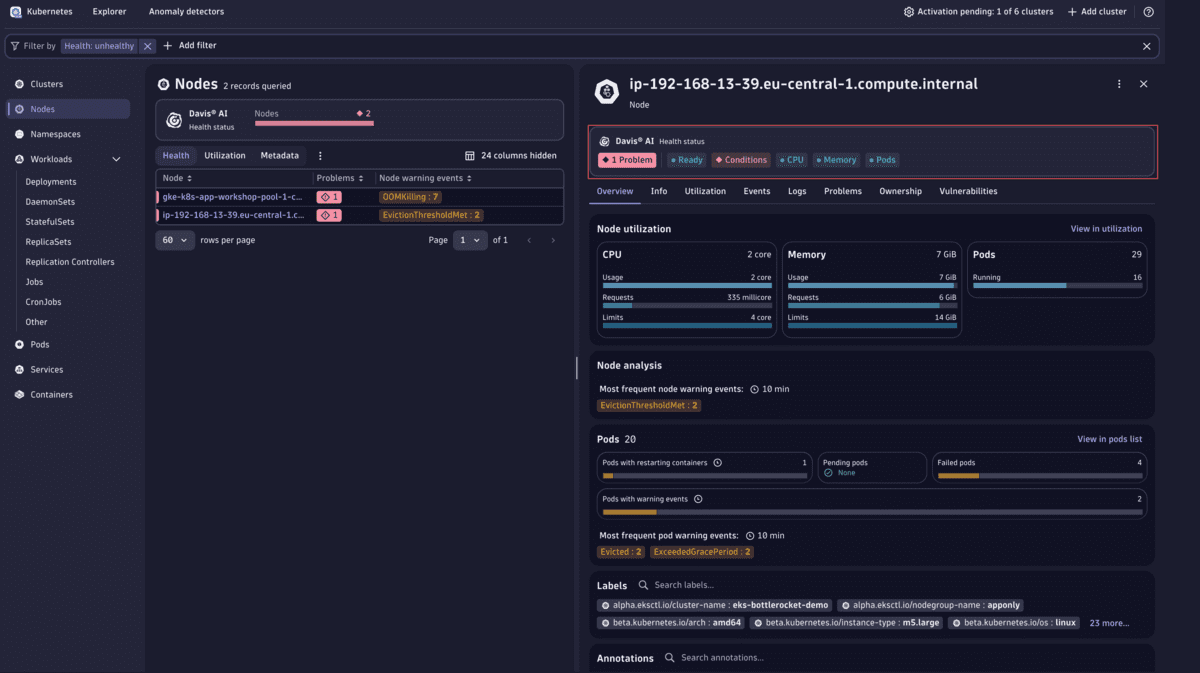The width and height of the screenshot is (1200, 673).
Task: Select DaemonSets in the sidebar
Action: point(50,202)
